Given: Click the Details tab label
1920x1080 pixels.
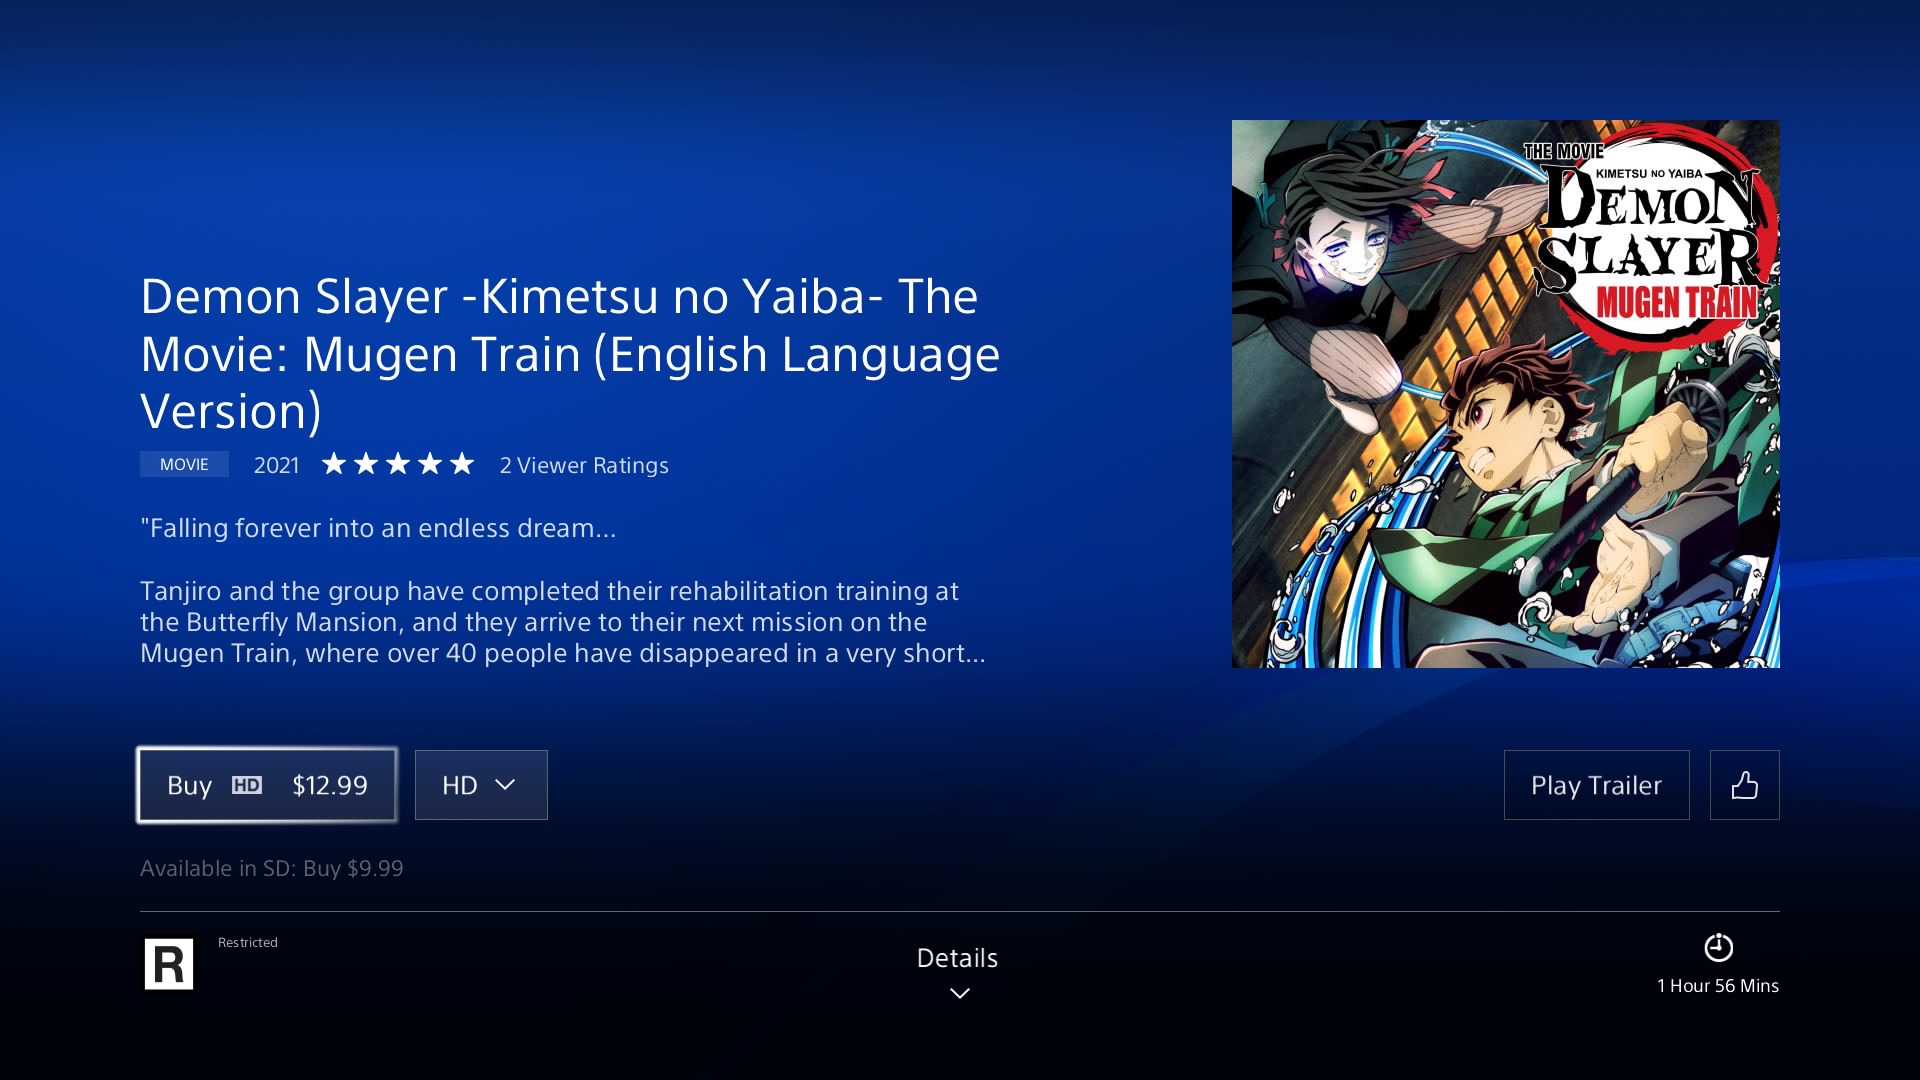Looking at the screenshot, I should tap(957, 957).
